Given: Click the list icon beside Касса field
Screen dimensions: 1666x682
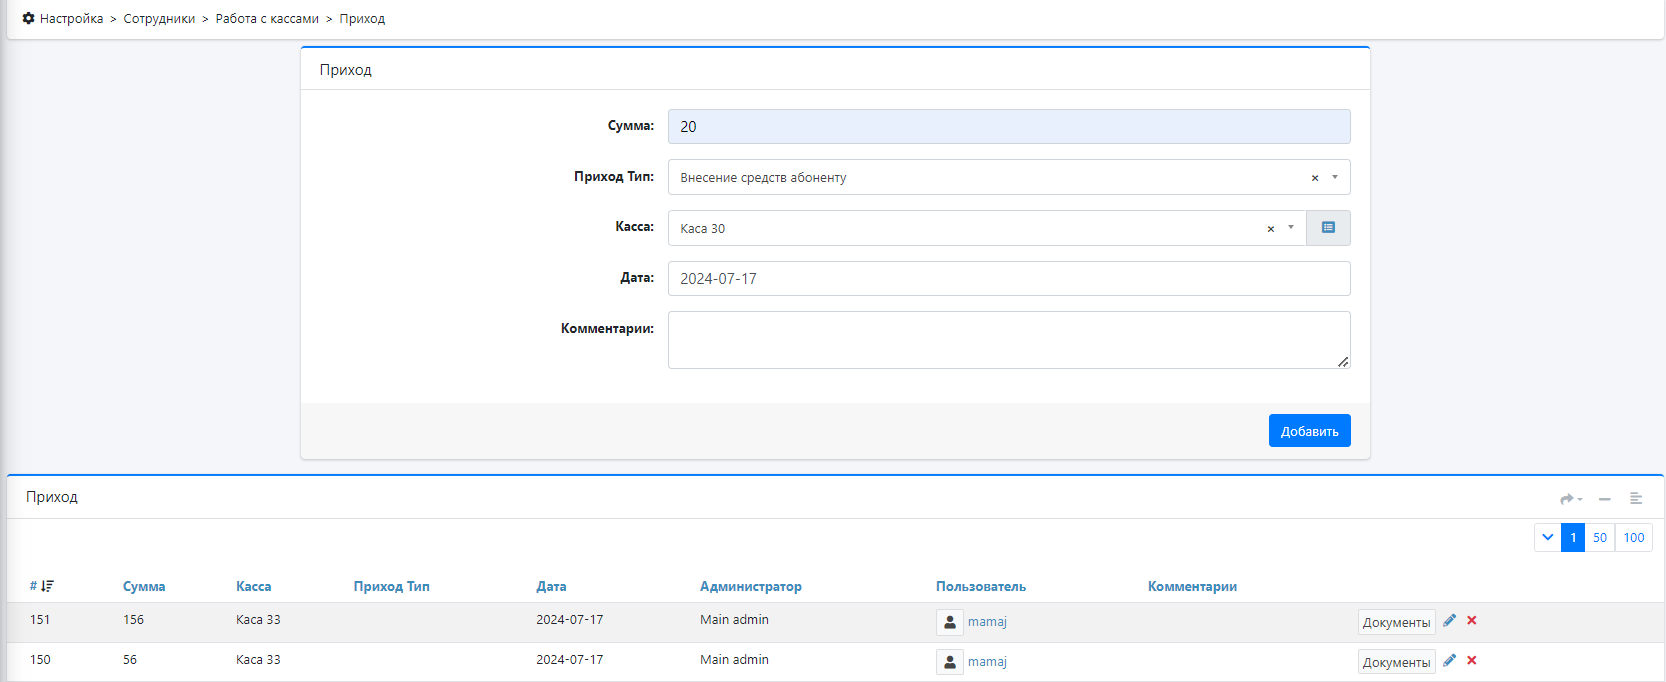Looking at the screenshot, I should pyautogui.click(x=1328, y=228).
